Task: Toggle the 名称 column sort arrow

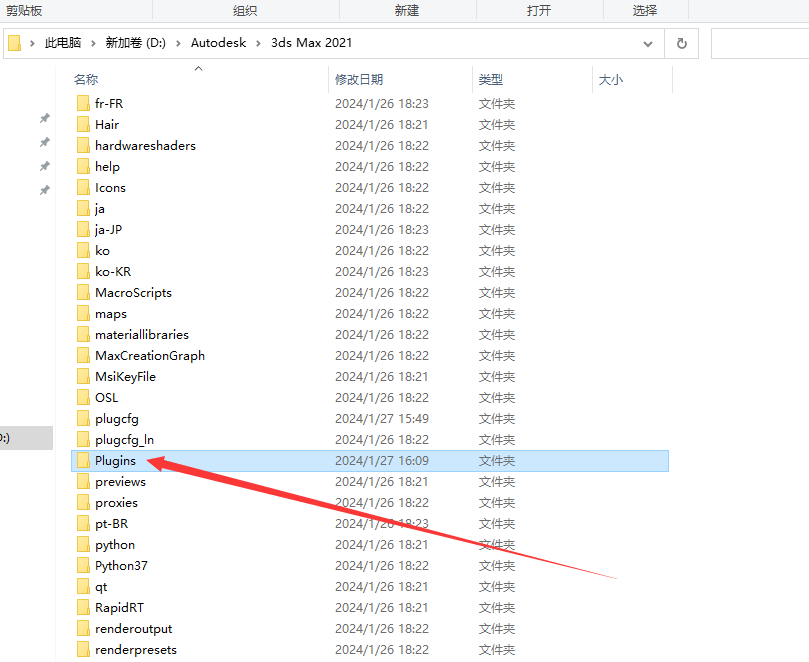Action: [x=197, y=66]
